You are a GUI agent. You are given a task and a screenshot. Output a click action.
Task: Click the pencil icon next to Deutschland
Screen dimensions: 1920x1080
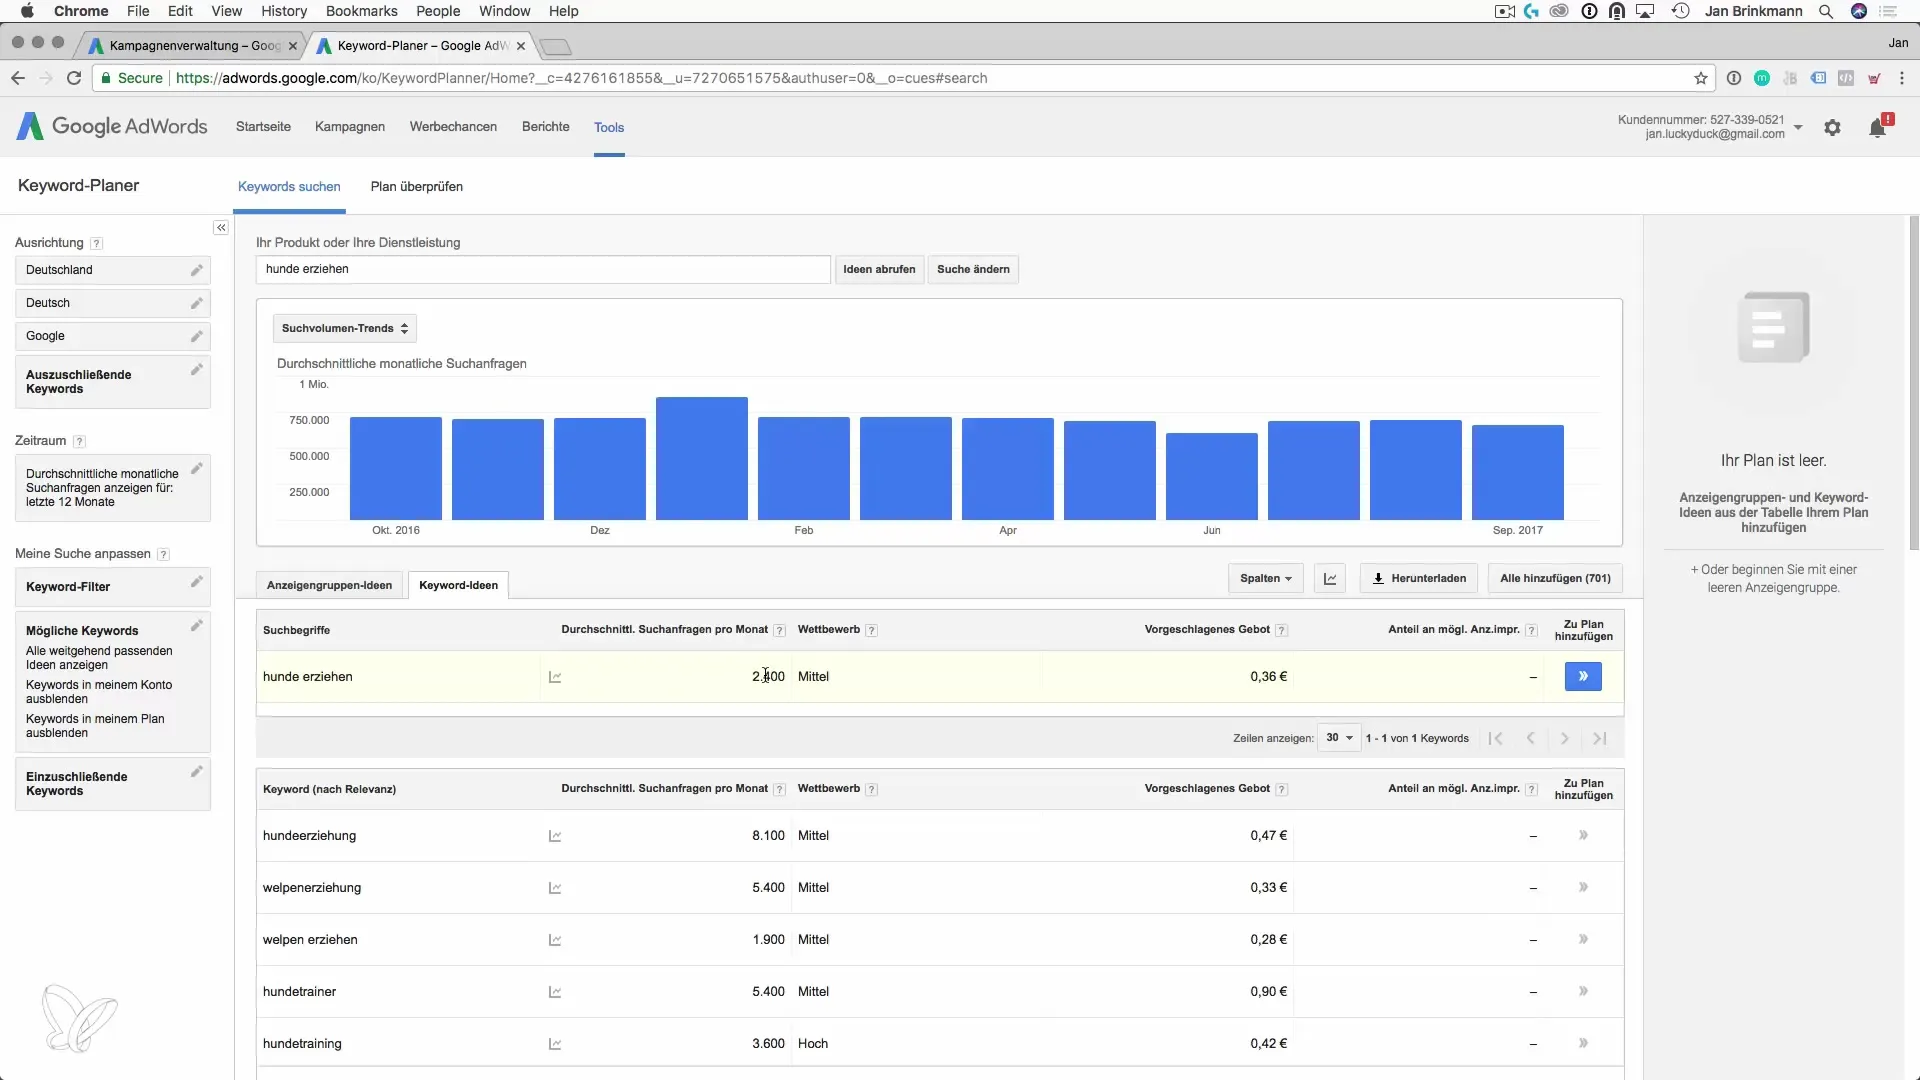click(x=196, y=270)
